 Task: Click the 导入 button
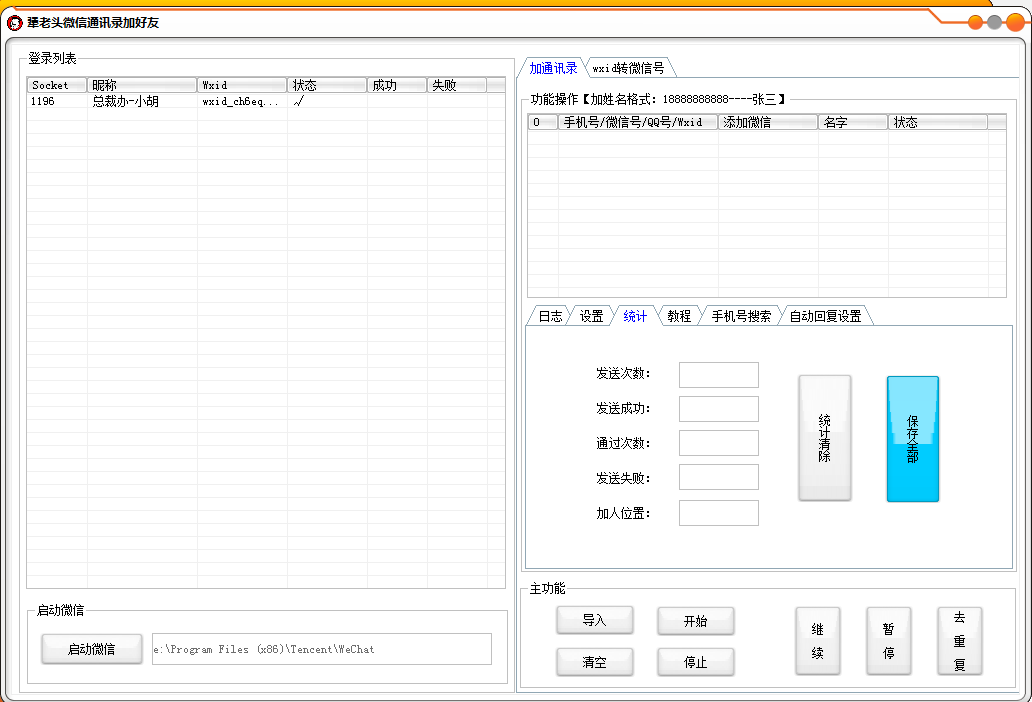coord(595,620)
